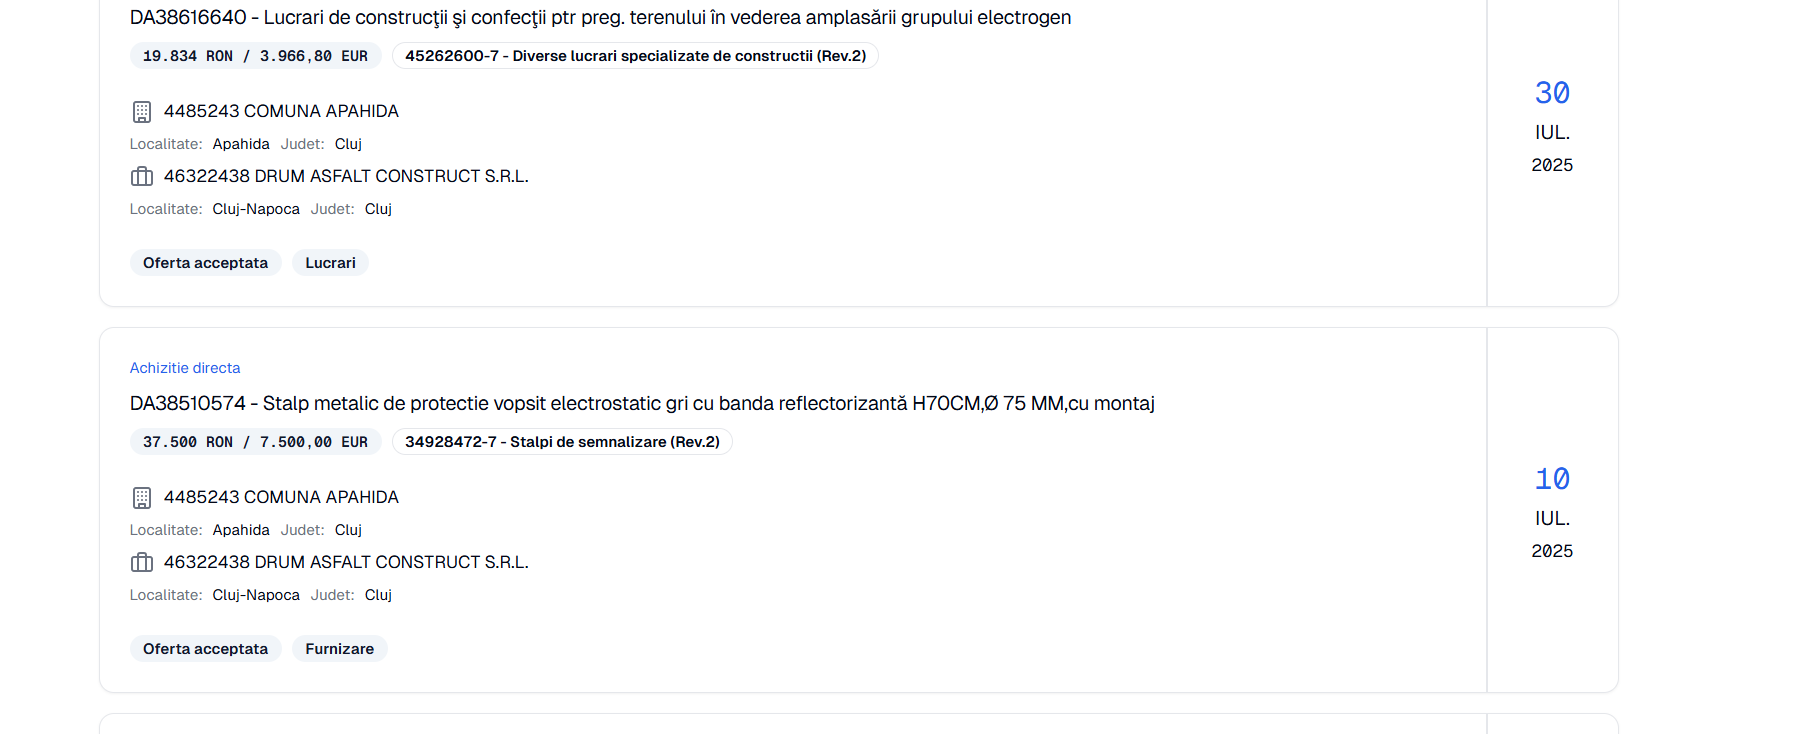
Task: Open the Achizitie directa link
Action: point(185,368)
